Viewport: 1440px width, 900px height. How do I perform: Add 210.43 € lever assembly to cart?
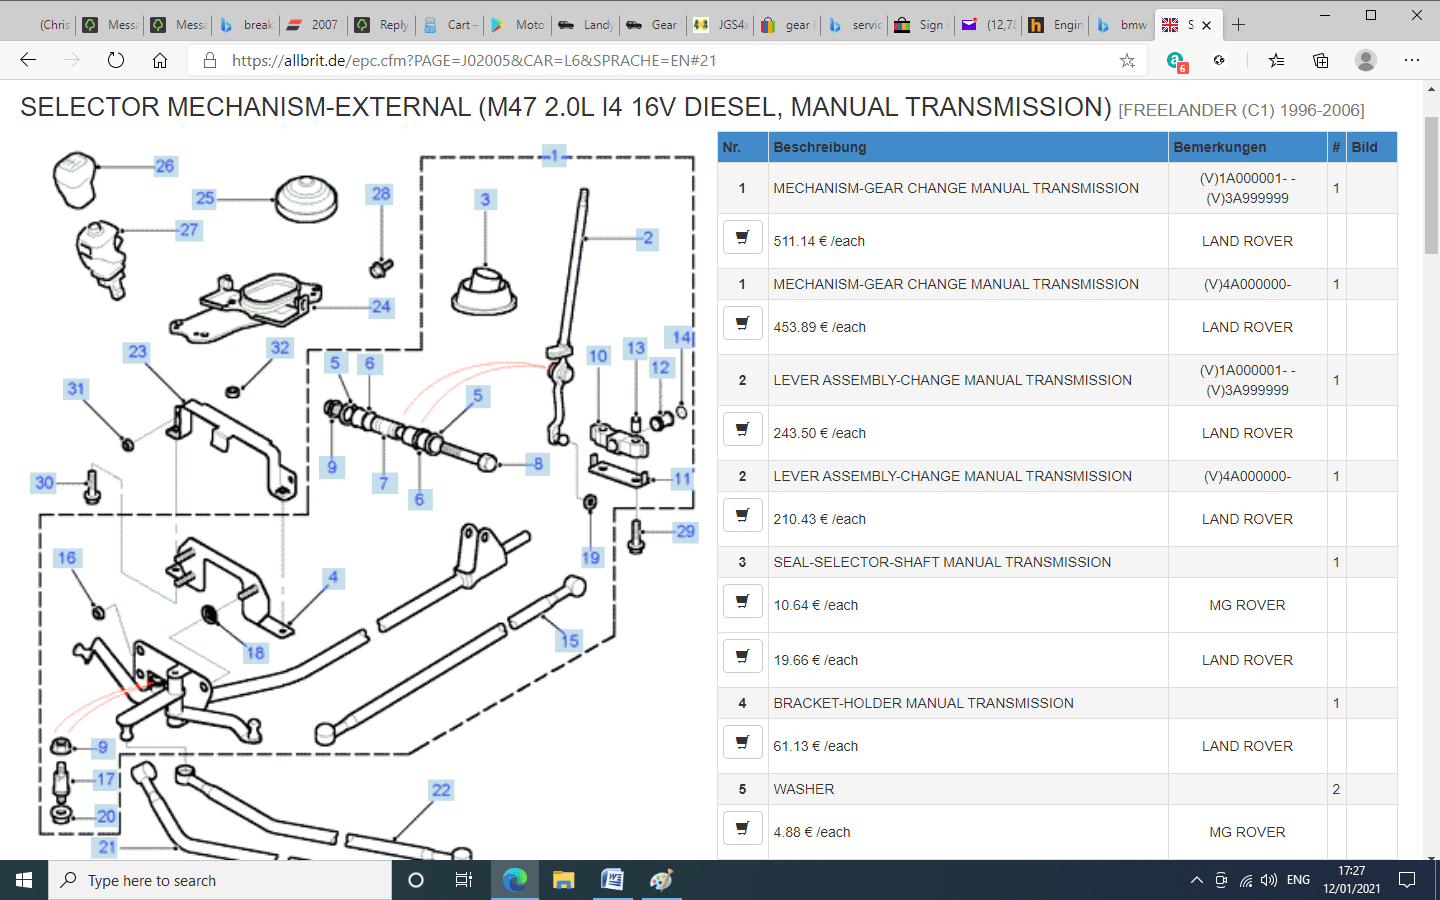click(742, 516)
